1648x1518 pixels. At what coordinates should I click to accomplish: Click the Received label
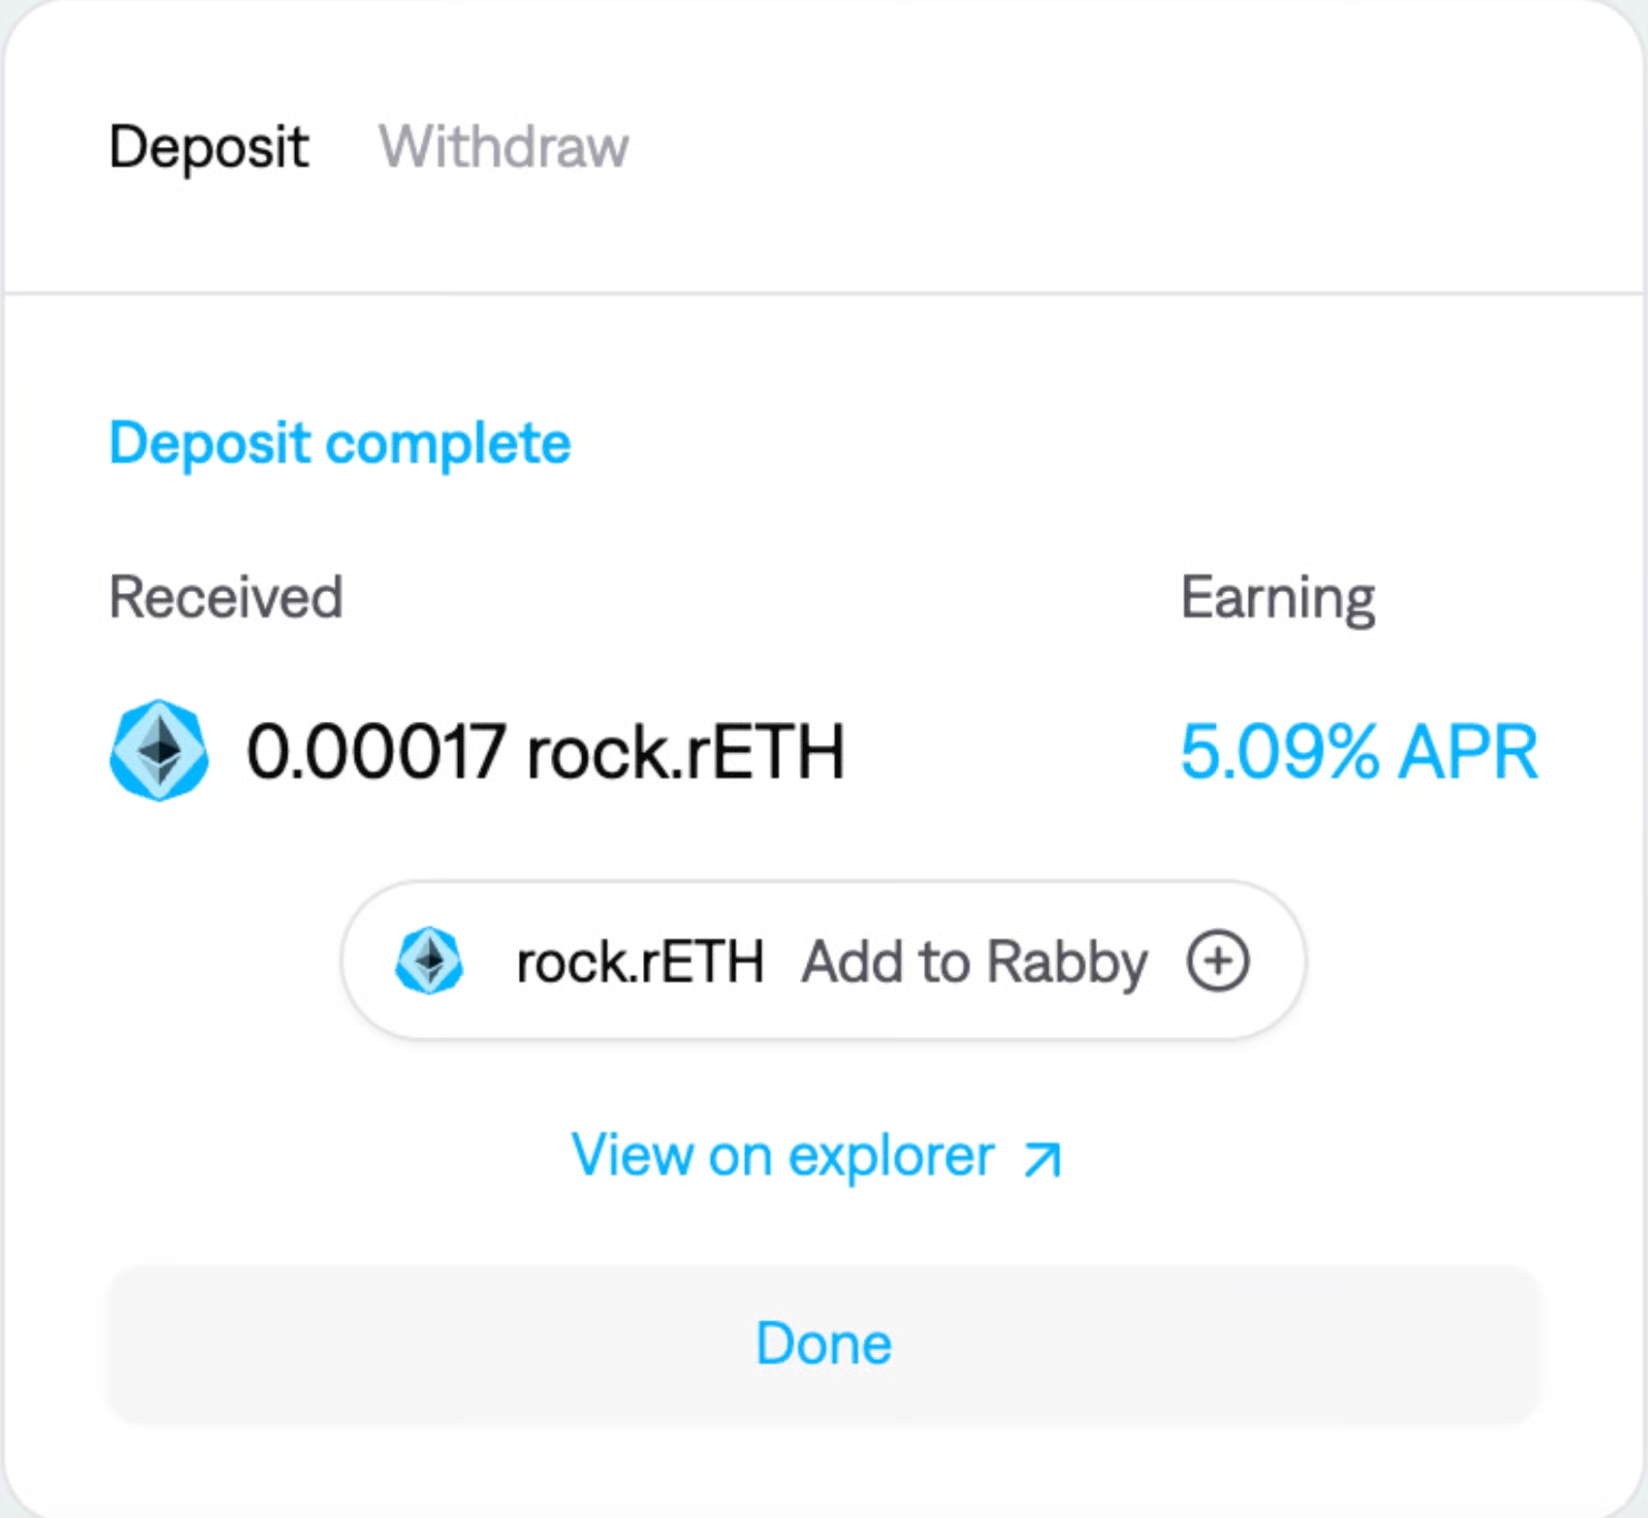click(x=226, y=597)
